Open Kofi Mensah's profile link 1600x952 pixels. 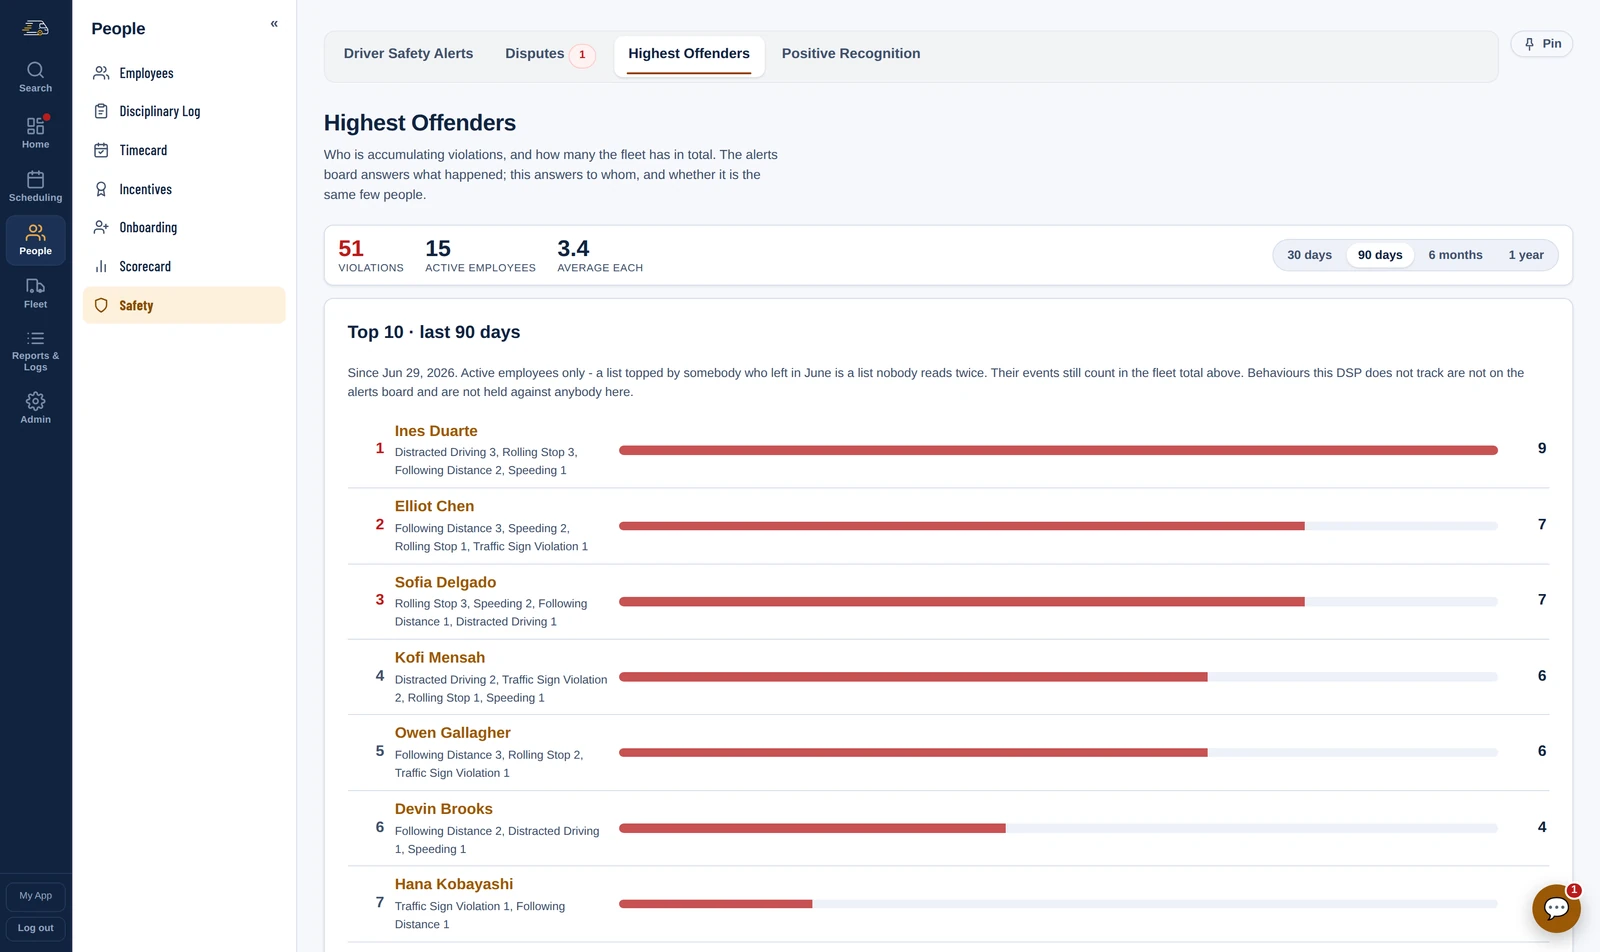pyautogui.click(x=440, y=657)
